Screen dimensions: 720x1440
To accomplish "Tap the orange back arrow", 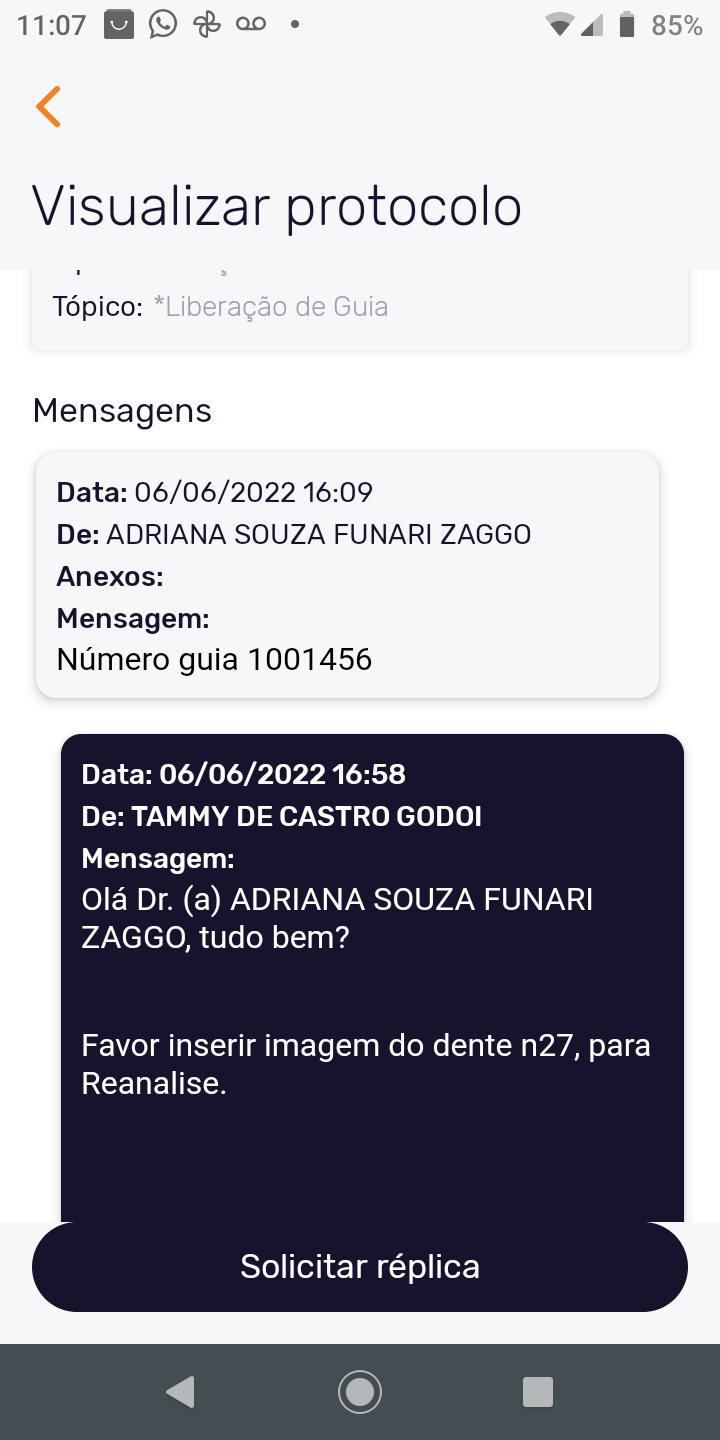I will pyautogui.click(x=48, y=106).
